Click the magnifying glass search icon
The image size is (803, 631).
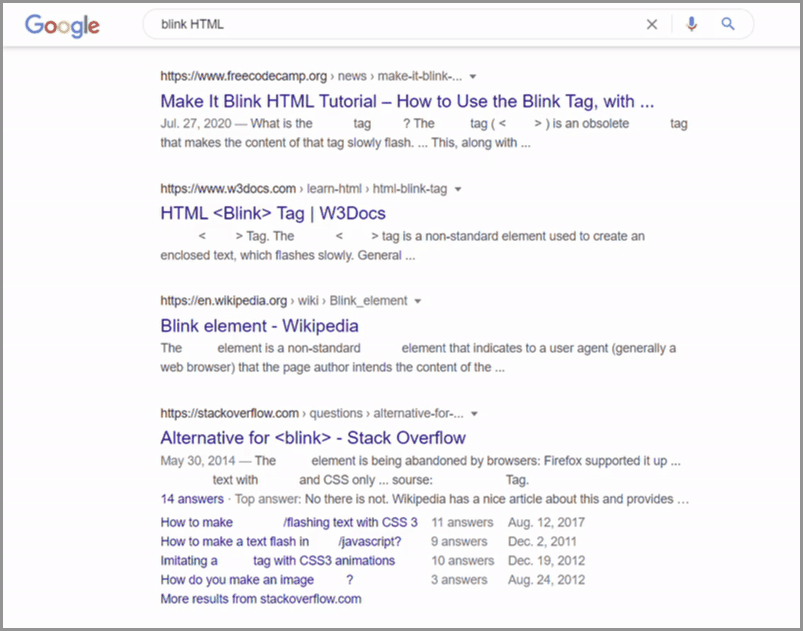[728, 24]
